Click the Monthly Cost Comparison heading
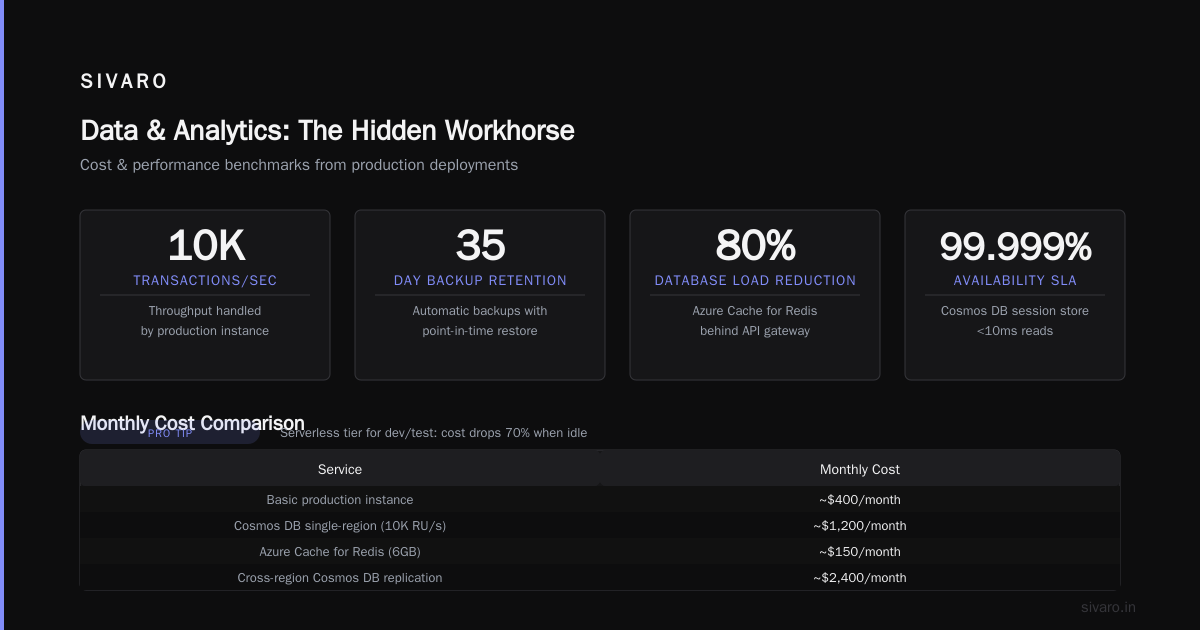This screenshot has width=1200, height=630. (x=192, y=423)
